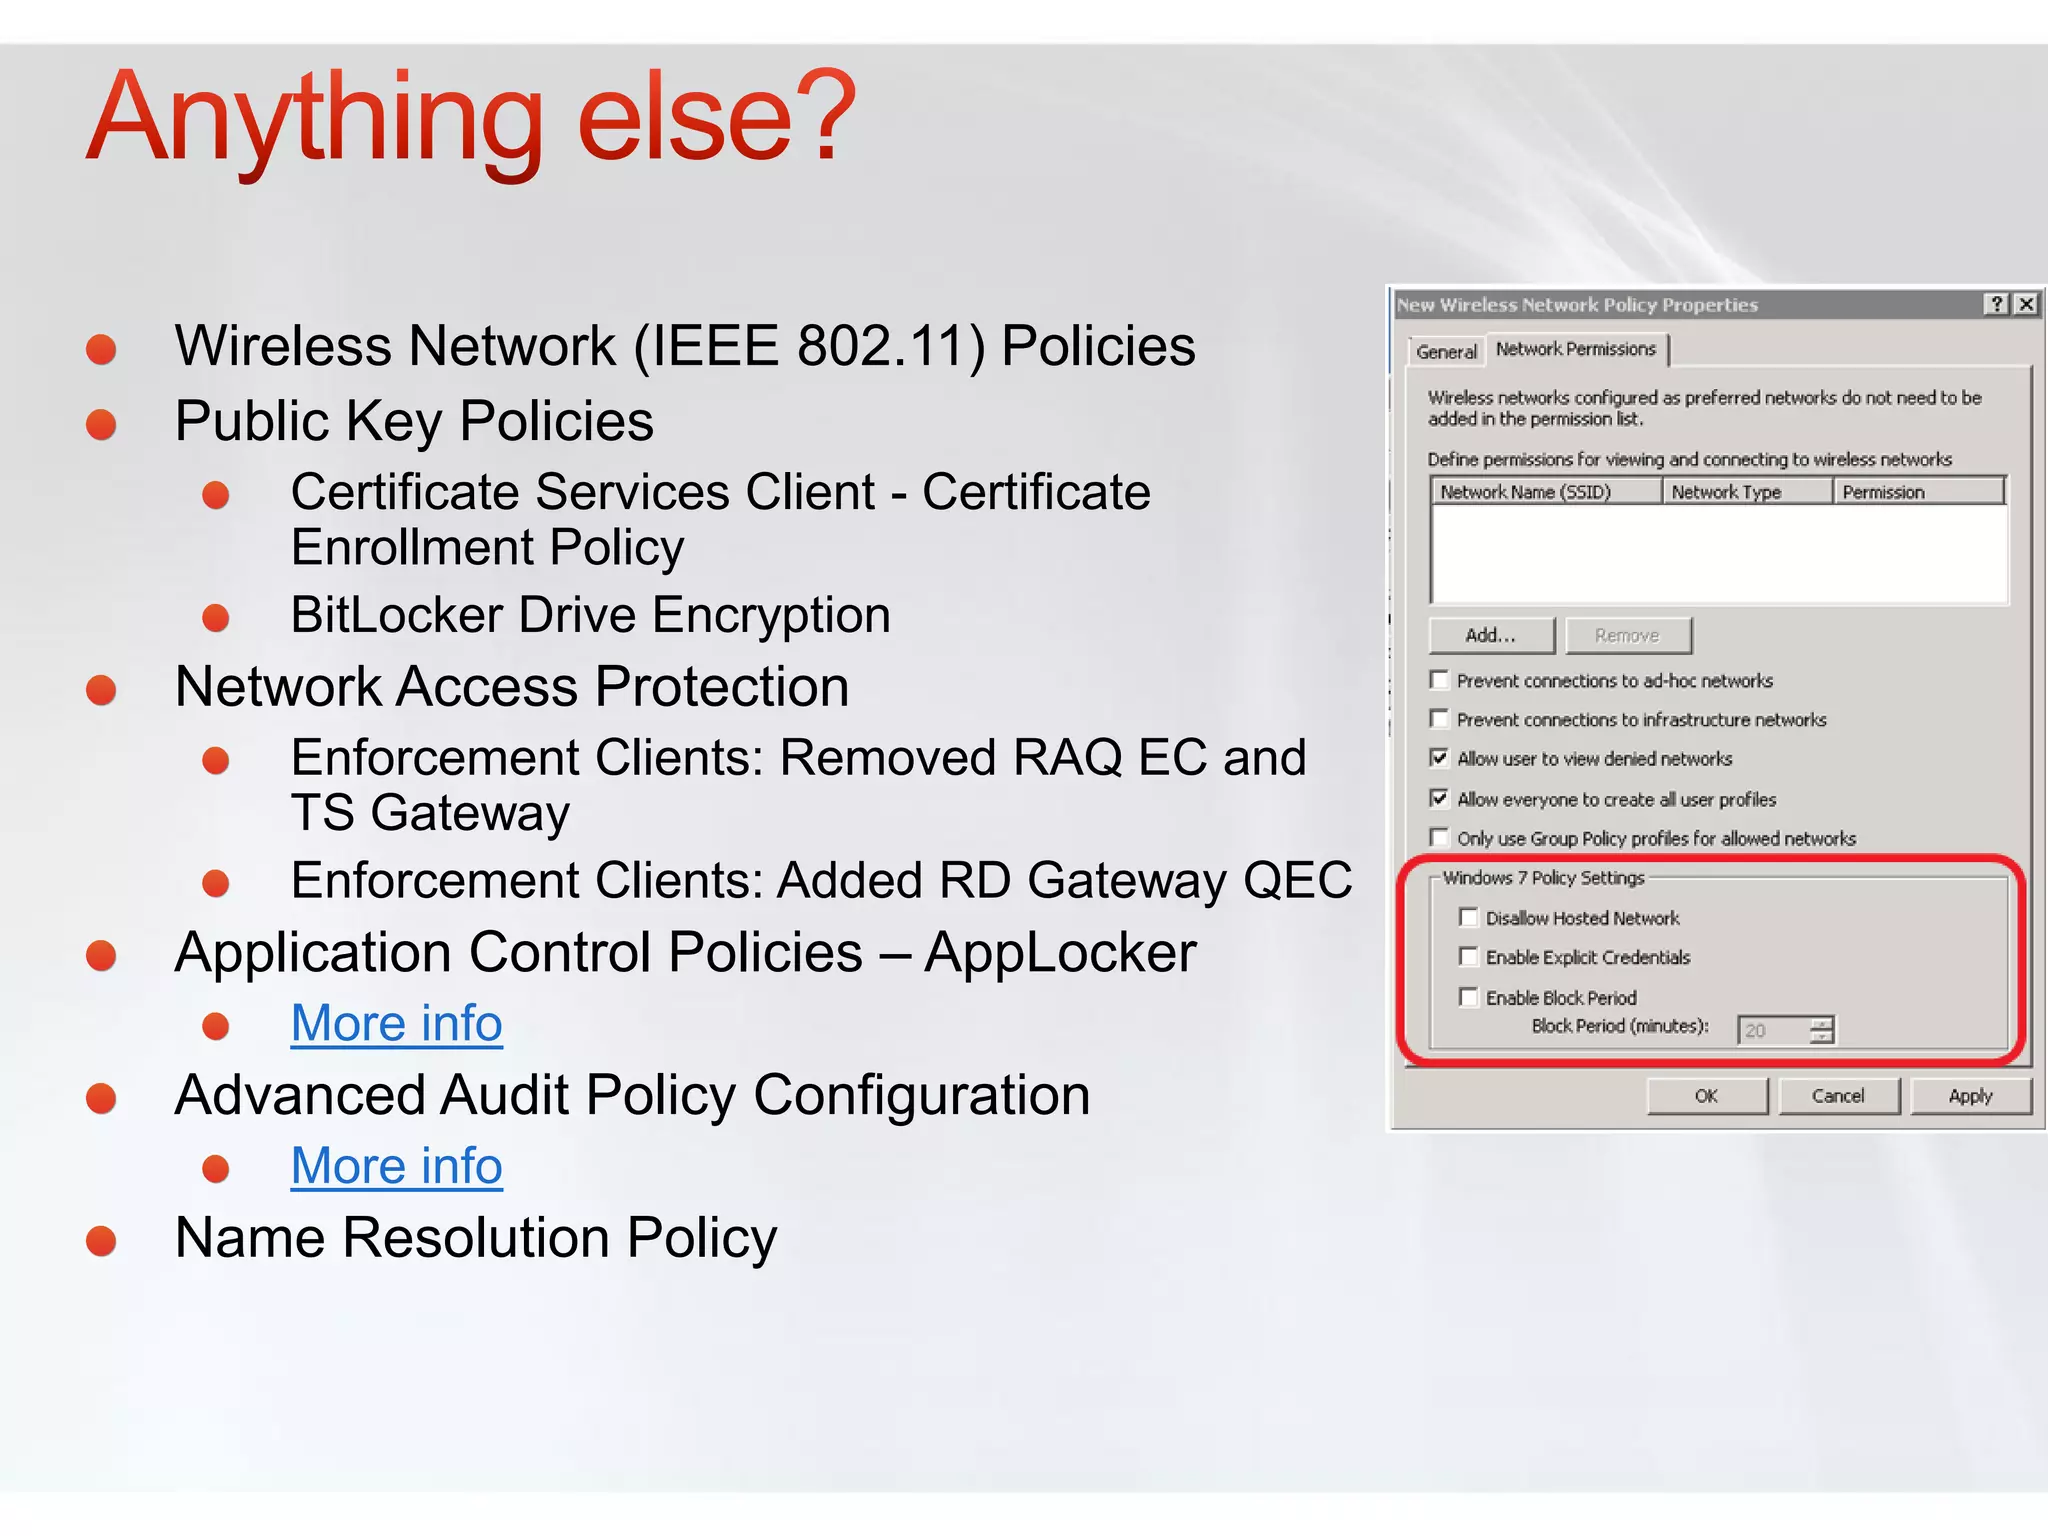The width and height of the screenshot is (2048, 1536).
Task: Enable Block Period checkbox
Action: (x=1468, y=997)
